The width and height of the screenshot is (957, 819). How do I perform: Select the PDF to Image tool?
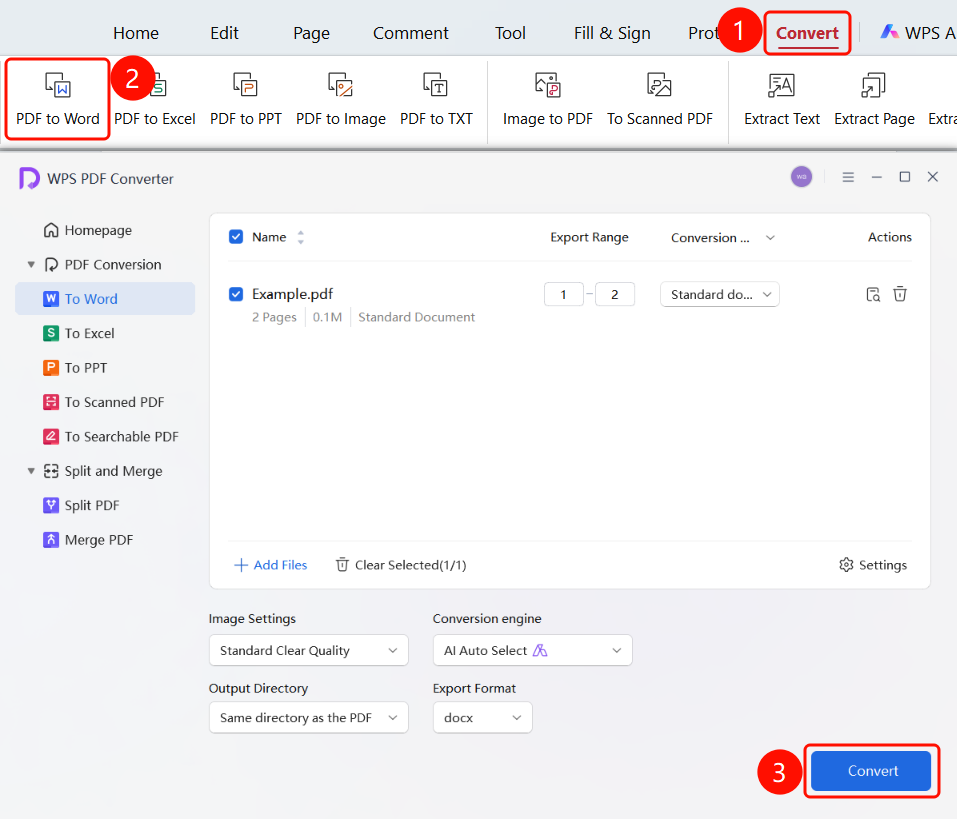coord(341,98)
